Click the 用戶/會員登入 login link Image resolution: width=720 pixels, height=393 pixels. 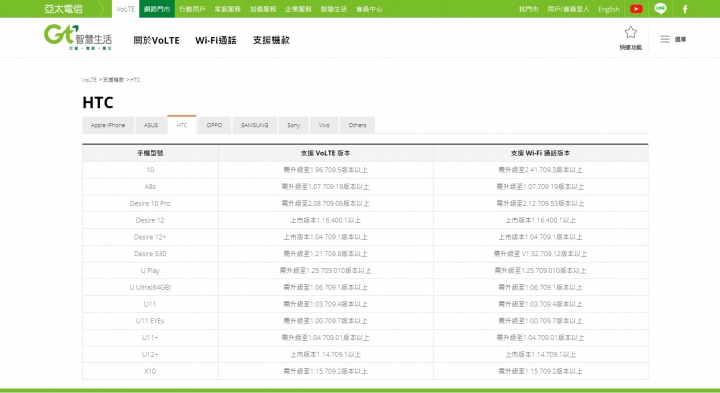point(568,9)
